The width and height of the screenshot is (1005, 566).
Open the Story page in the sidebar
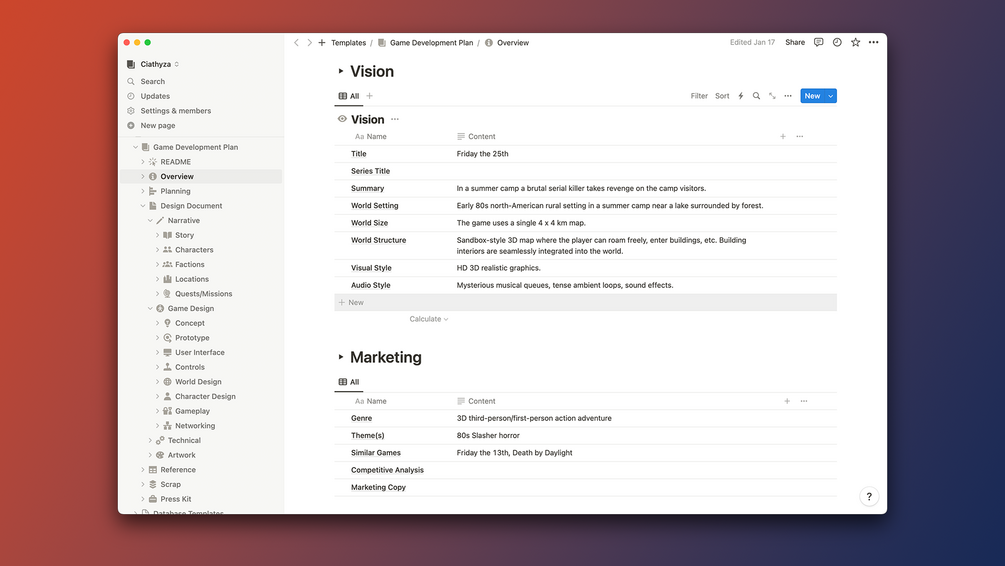pyautogui.click(x=185, y=235)
